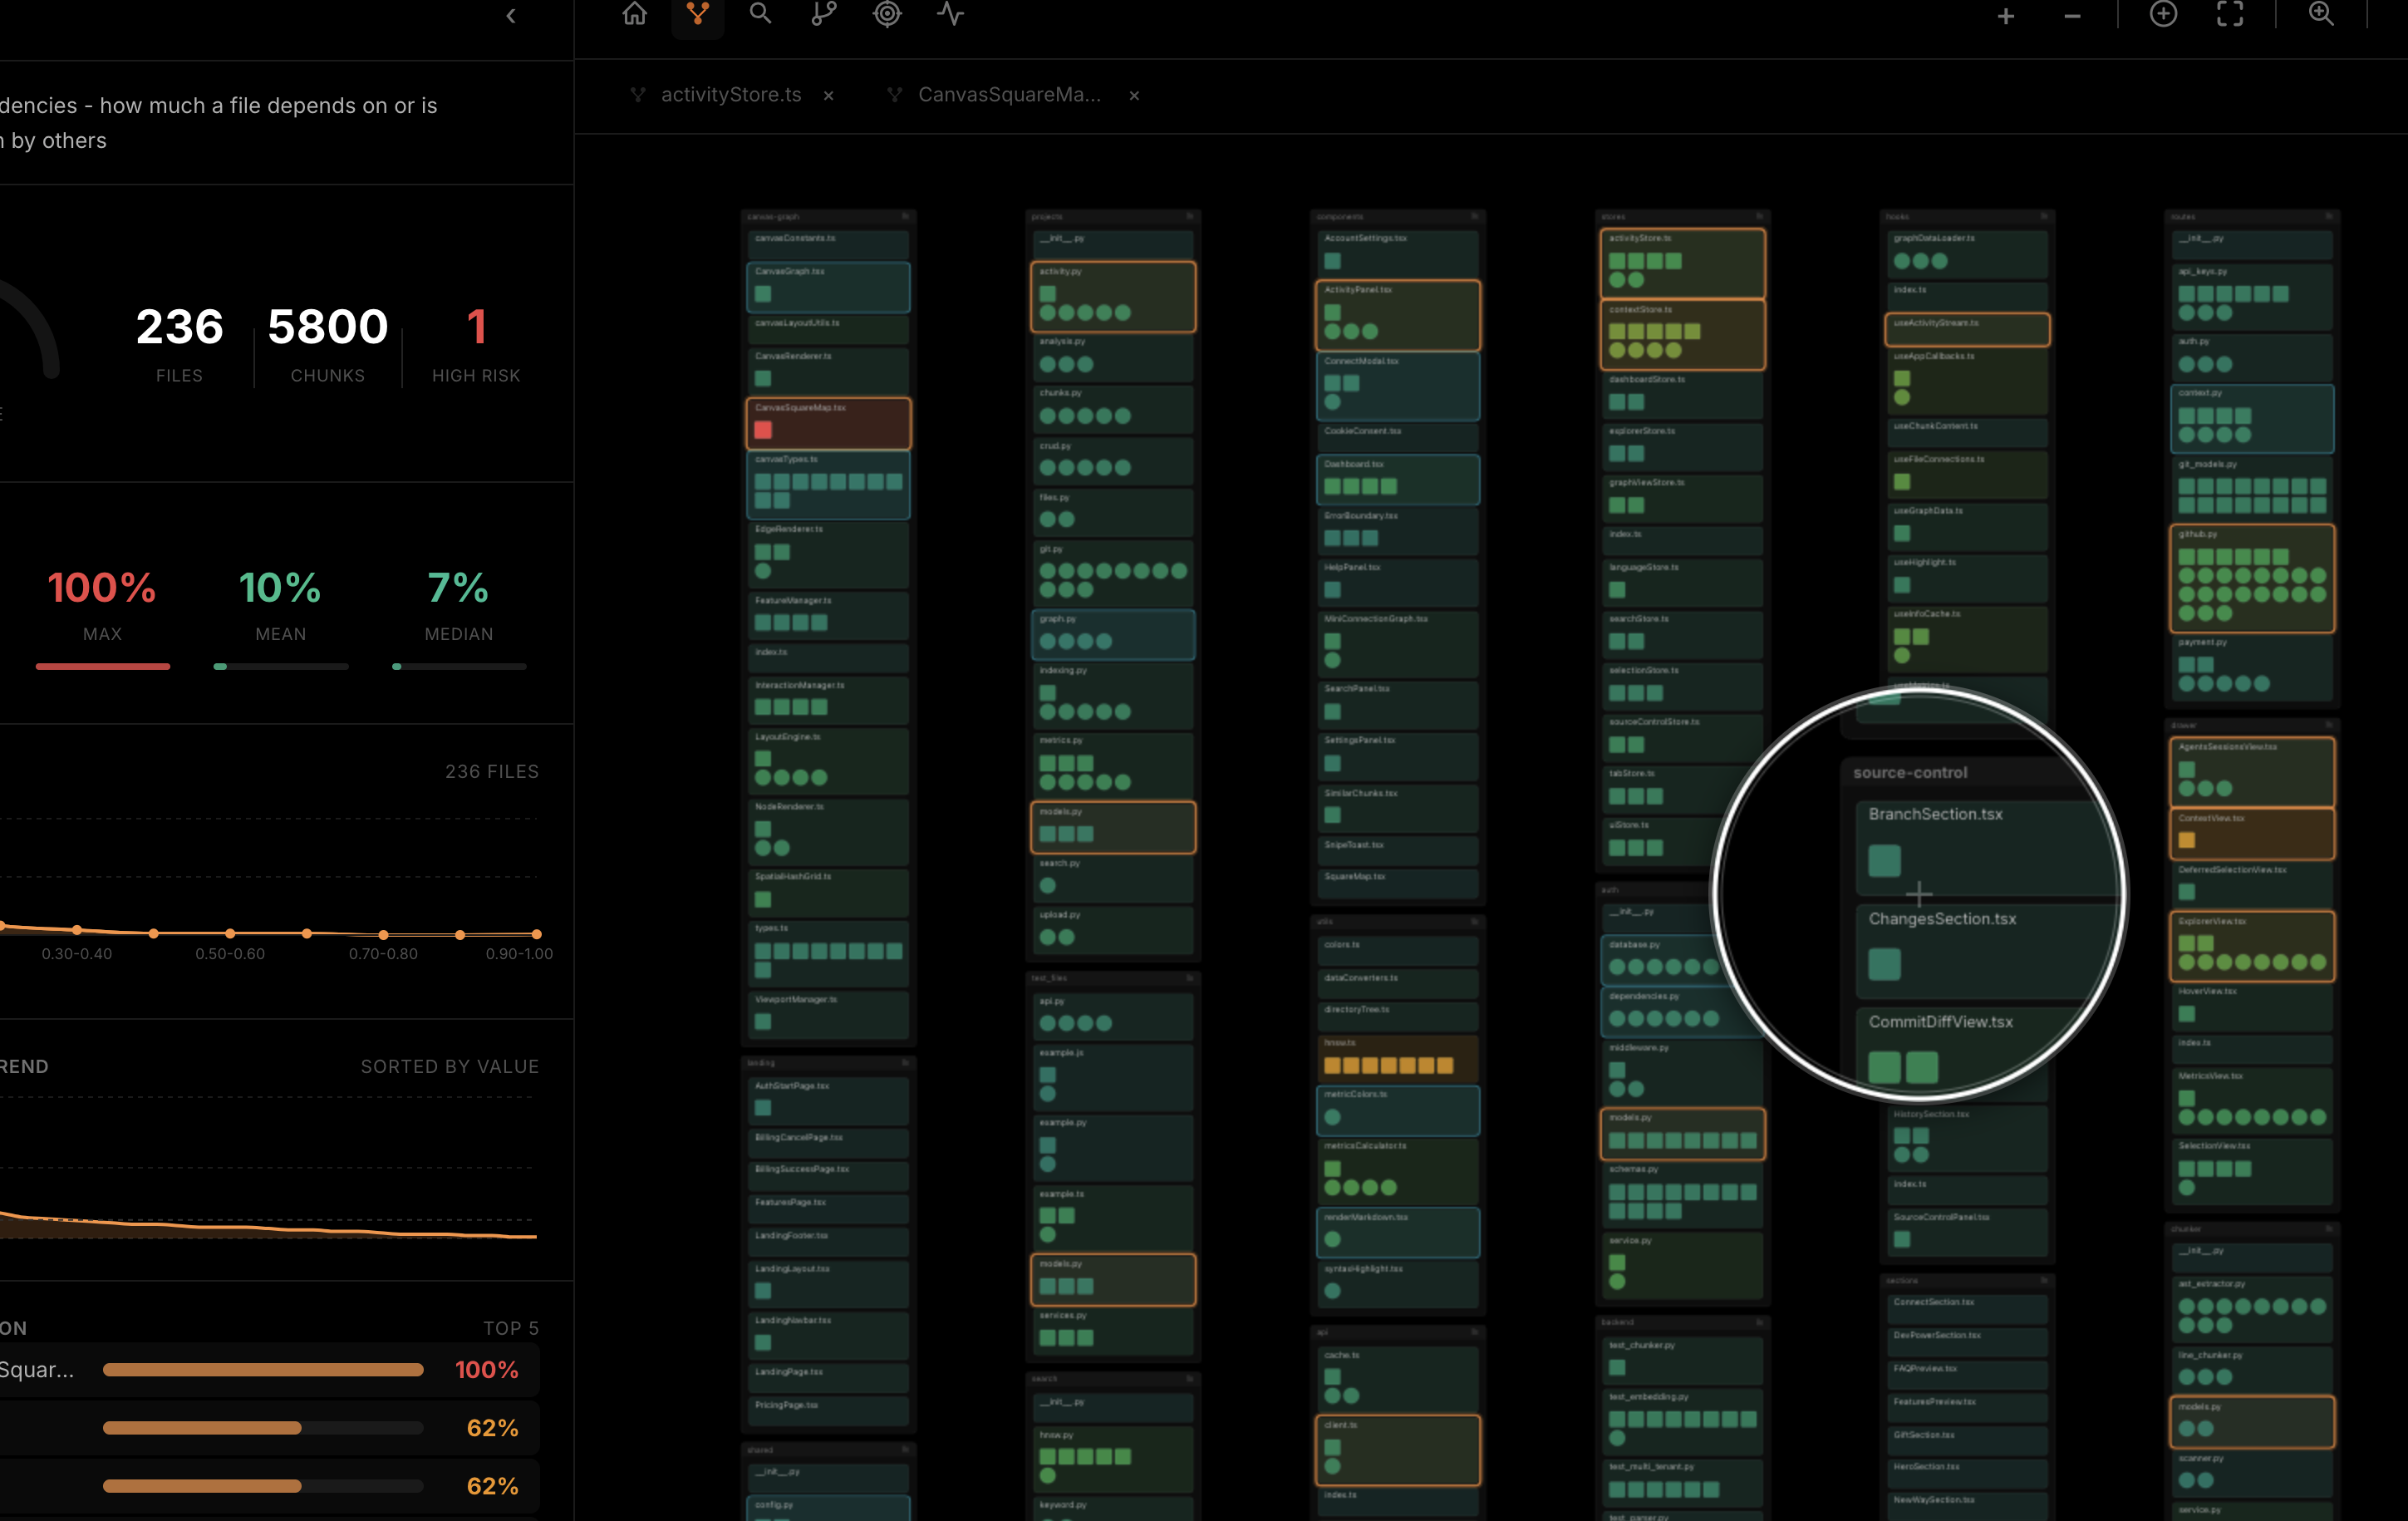Collapse the components group header icon
The height and width of the screenshot is (1521, 2408).
(1475, 216)
